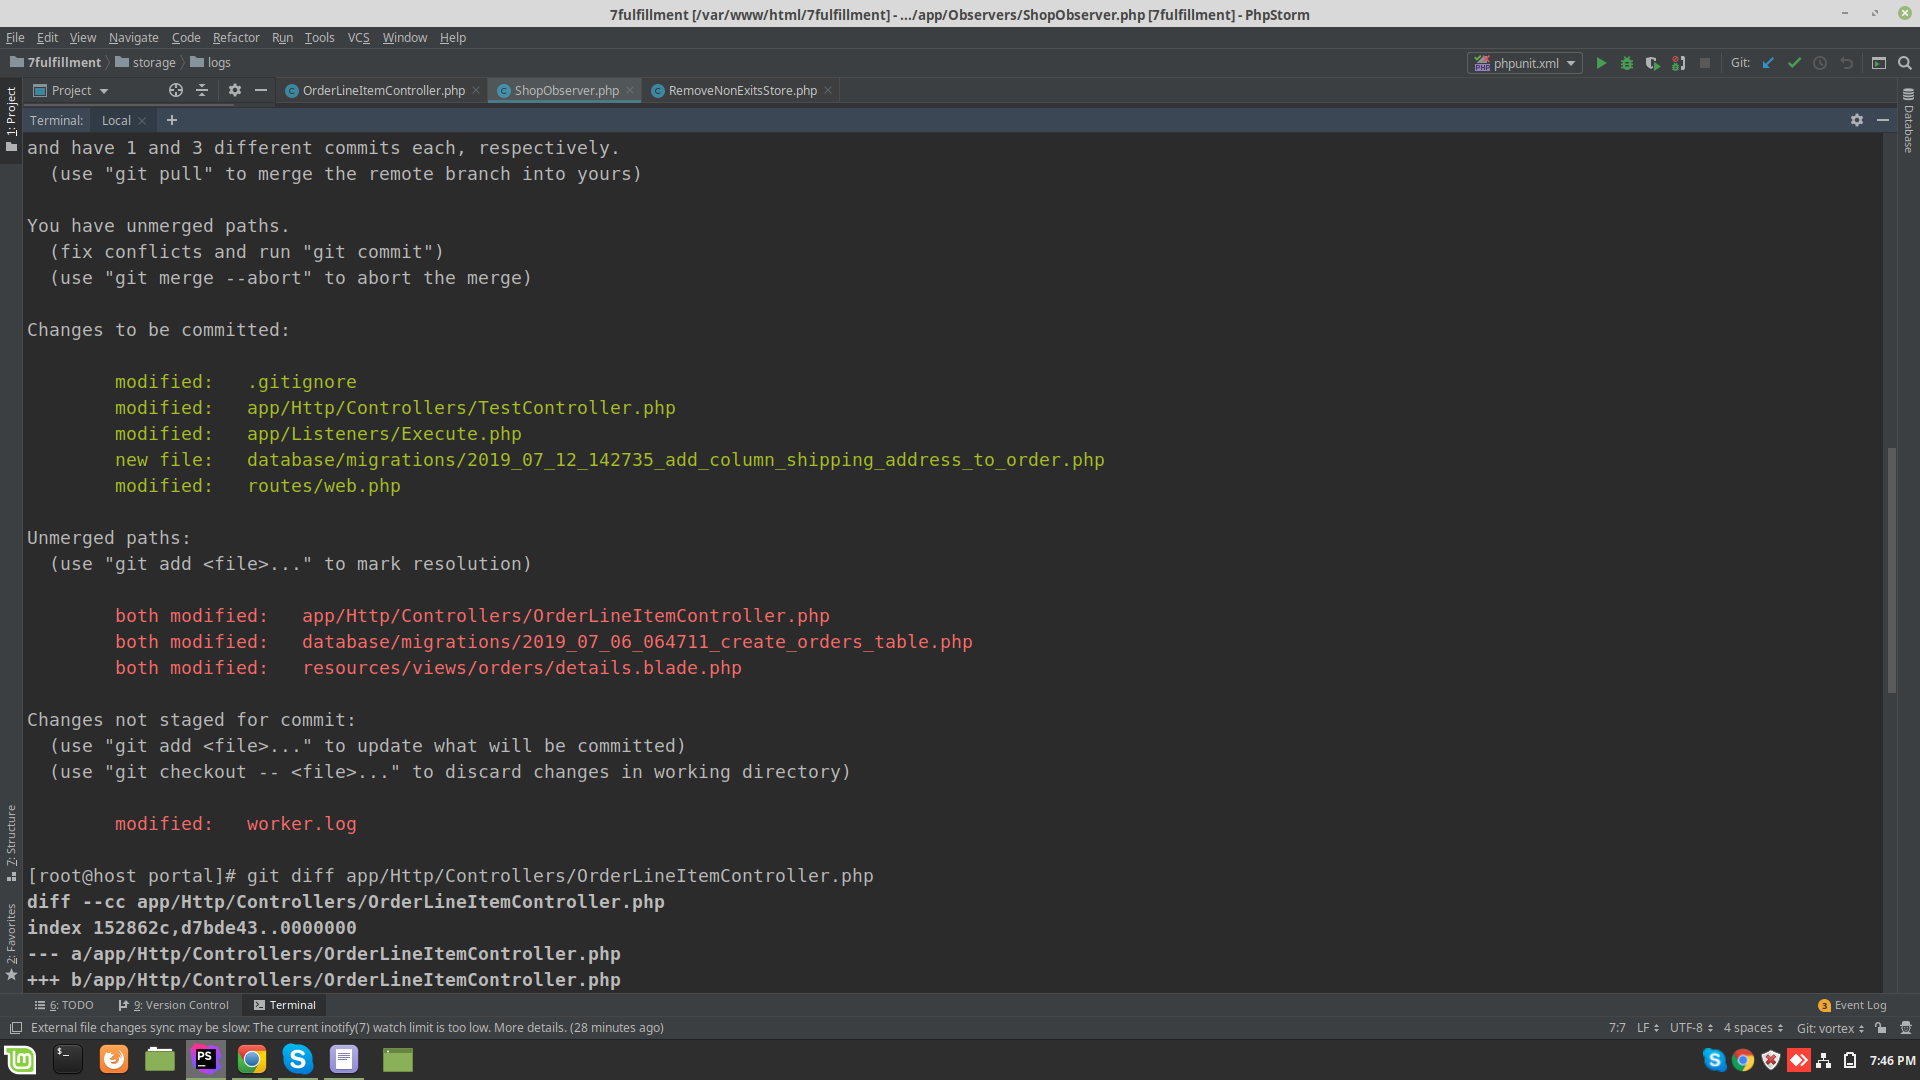This screenshot has width=1920, height=1080.
Task: Click the terminal vertical scrollbar
Action: pos(1891,570)
